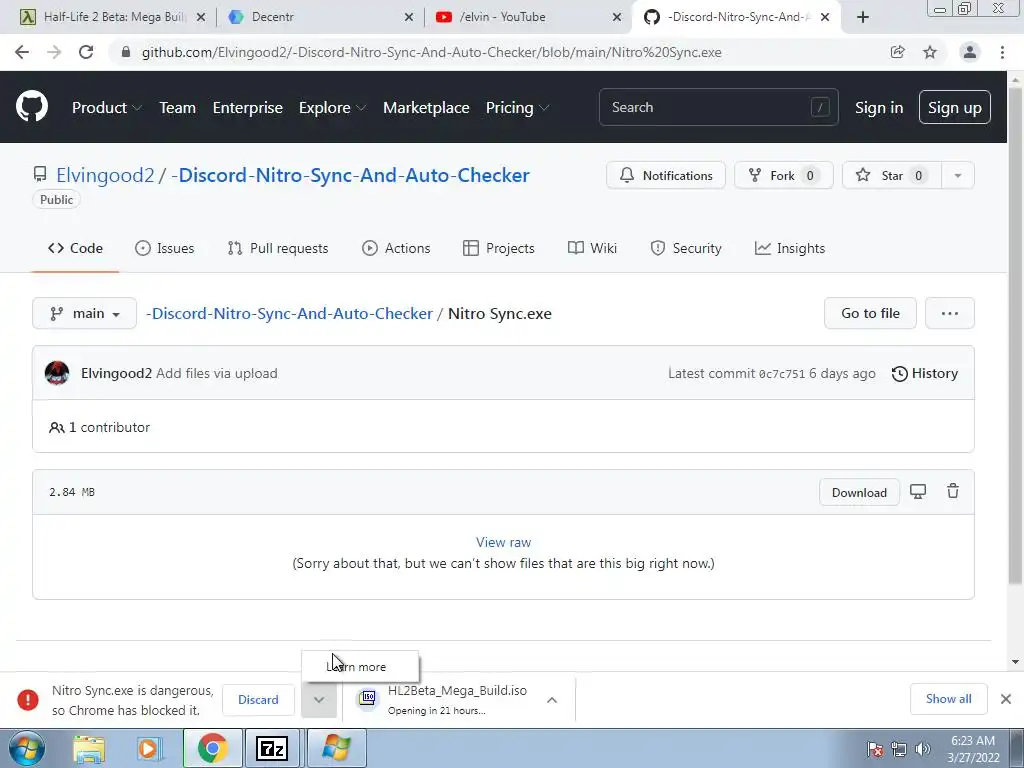Expand the Explore dropdown

(x=332, y=108)
